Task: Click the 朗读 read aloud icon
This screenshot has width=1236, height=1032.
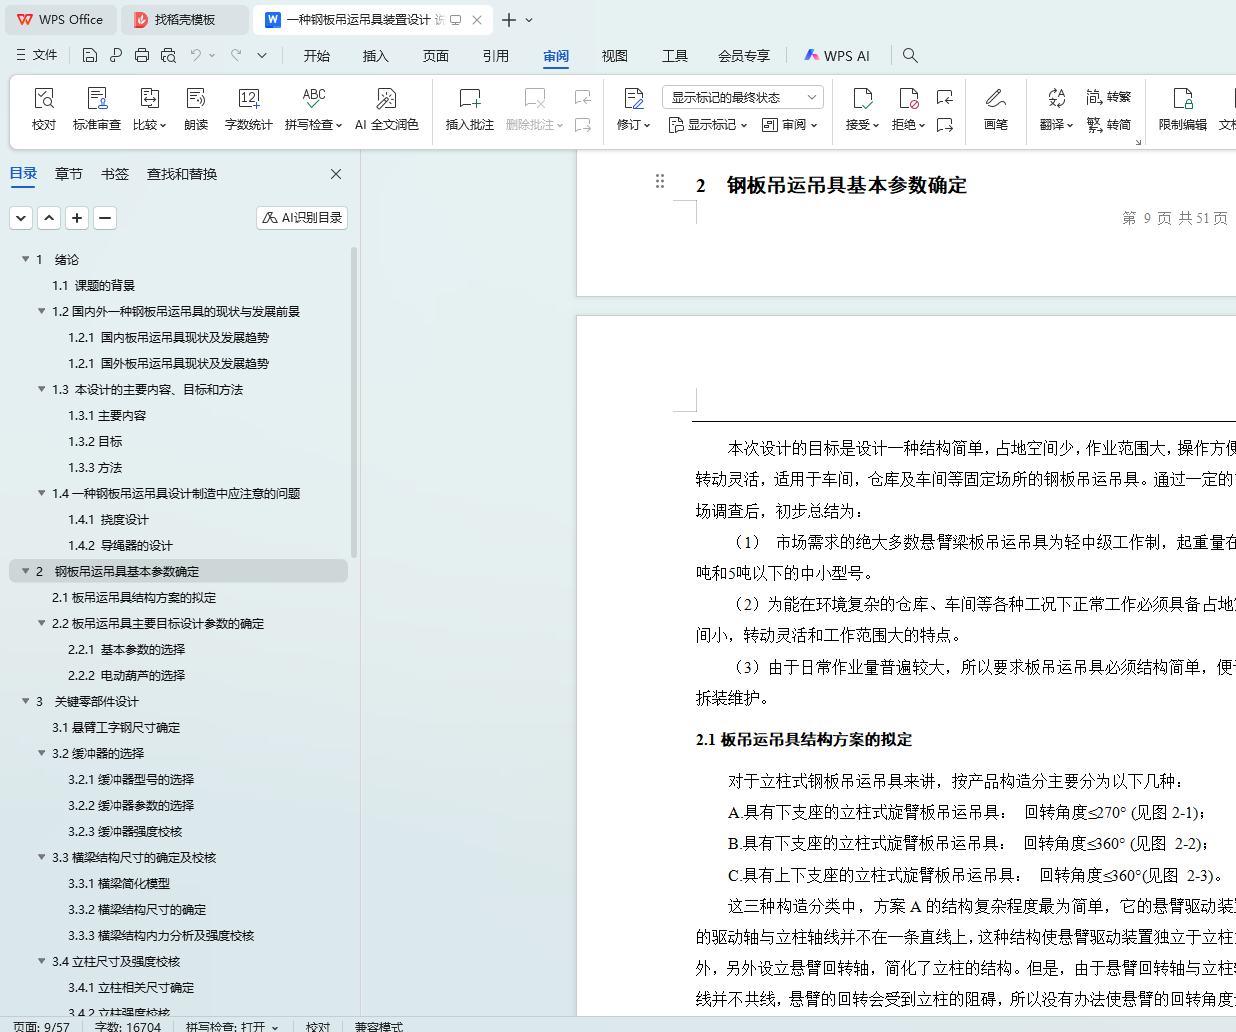Action: (x=196, y=98)
